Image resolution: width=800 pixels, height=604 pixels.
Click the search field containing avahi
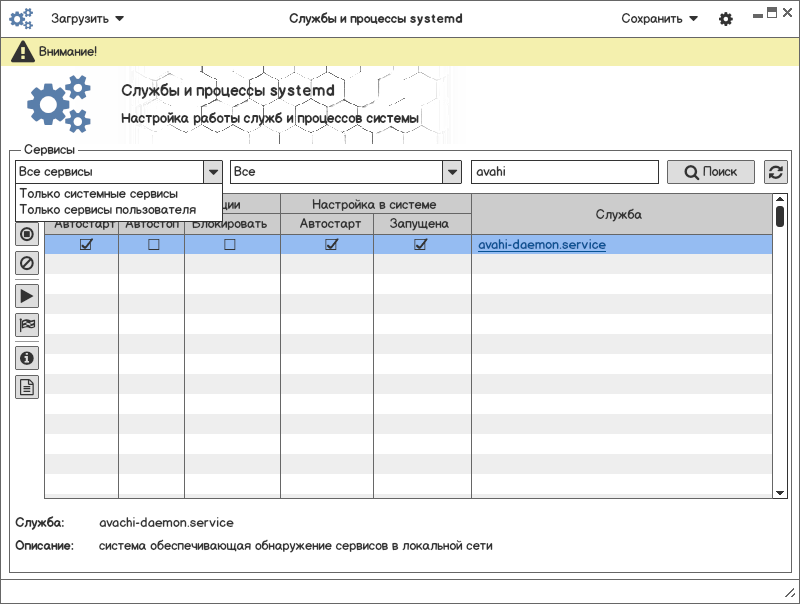coord(564,172)
